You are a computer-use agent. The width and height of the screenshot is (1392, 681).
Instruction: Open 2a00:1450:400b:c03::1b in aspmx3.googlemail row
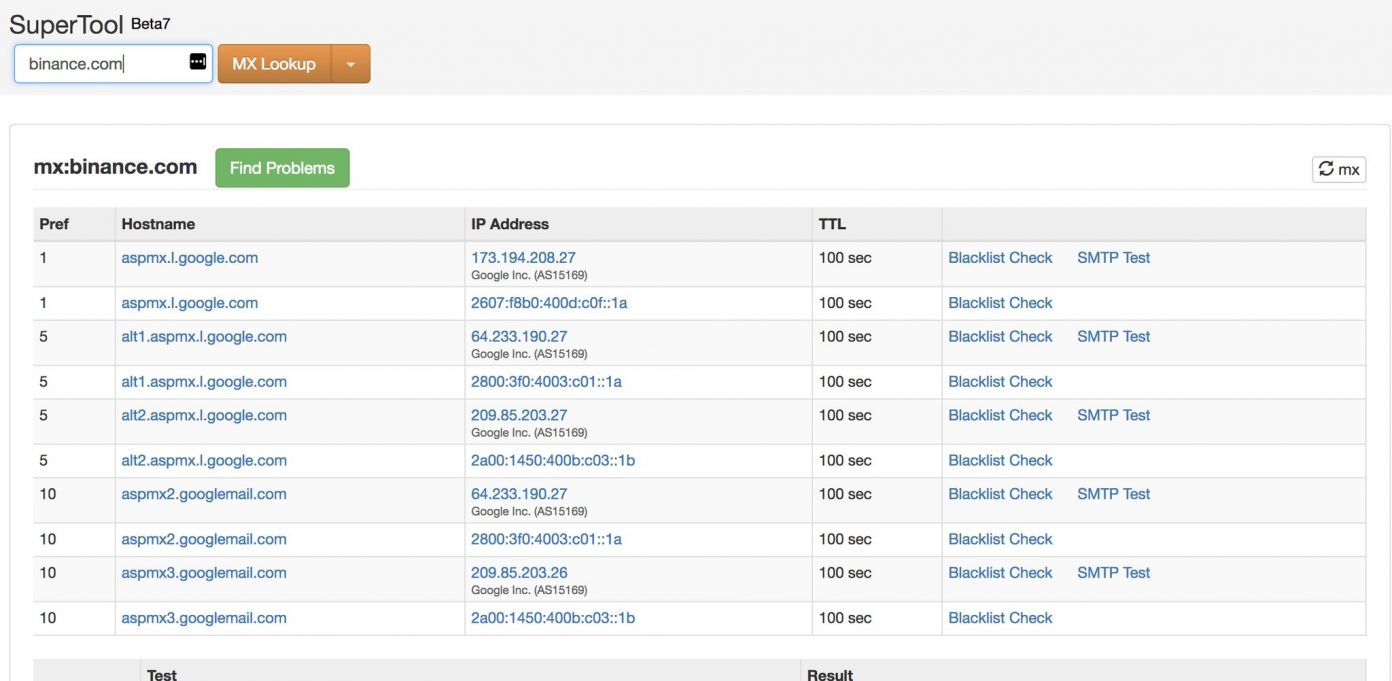[553, 618]
